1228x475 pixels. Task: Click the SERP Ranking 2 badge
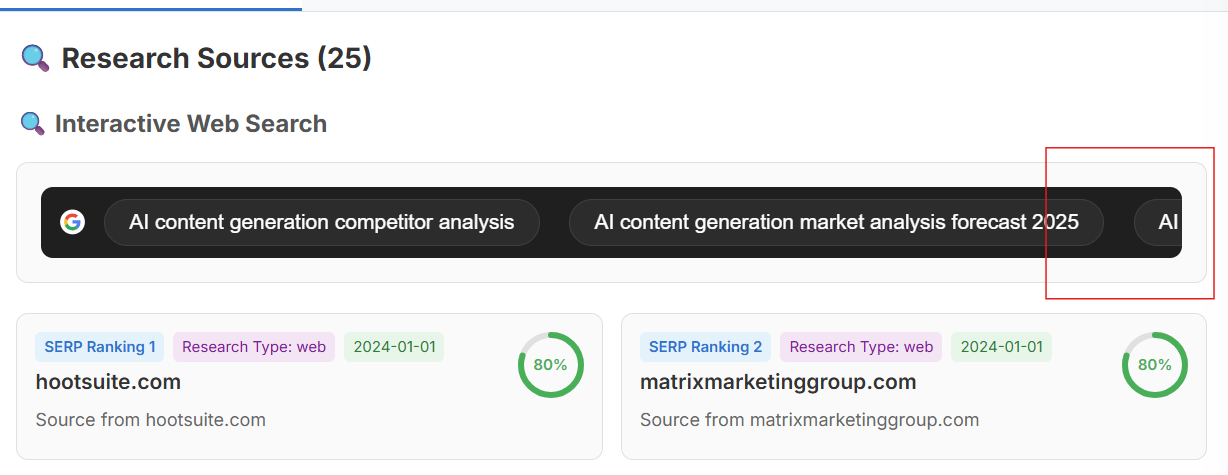[x=705, y=347]
